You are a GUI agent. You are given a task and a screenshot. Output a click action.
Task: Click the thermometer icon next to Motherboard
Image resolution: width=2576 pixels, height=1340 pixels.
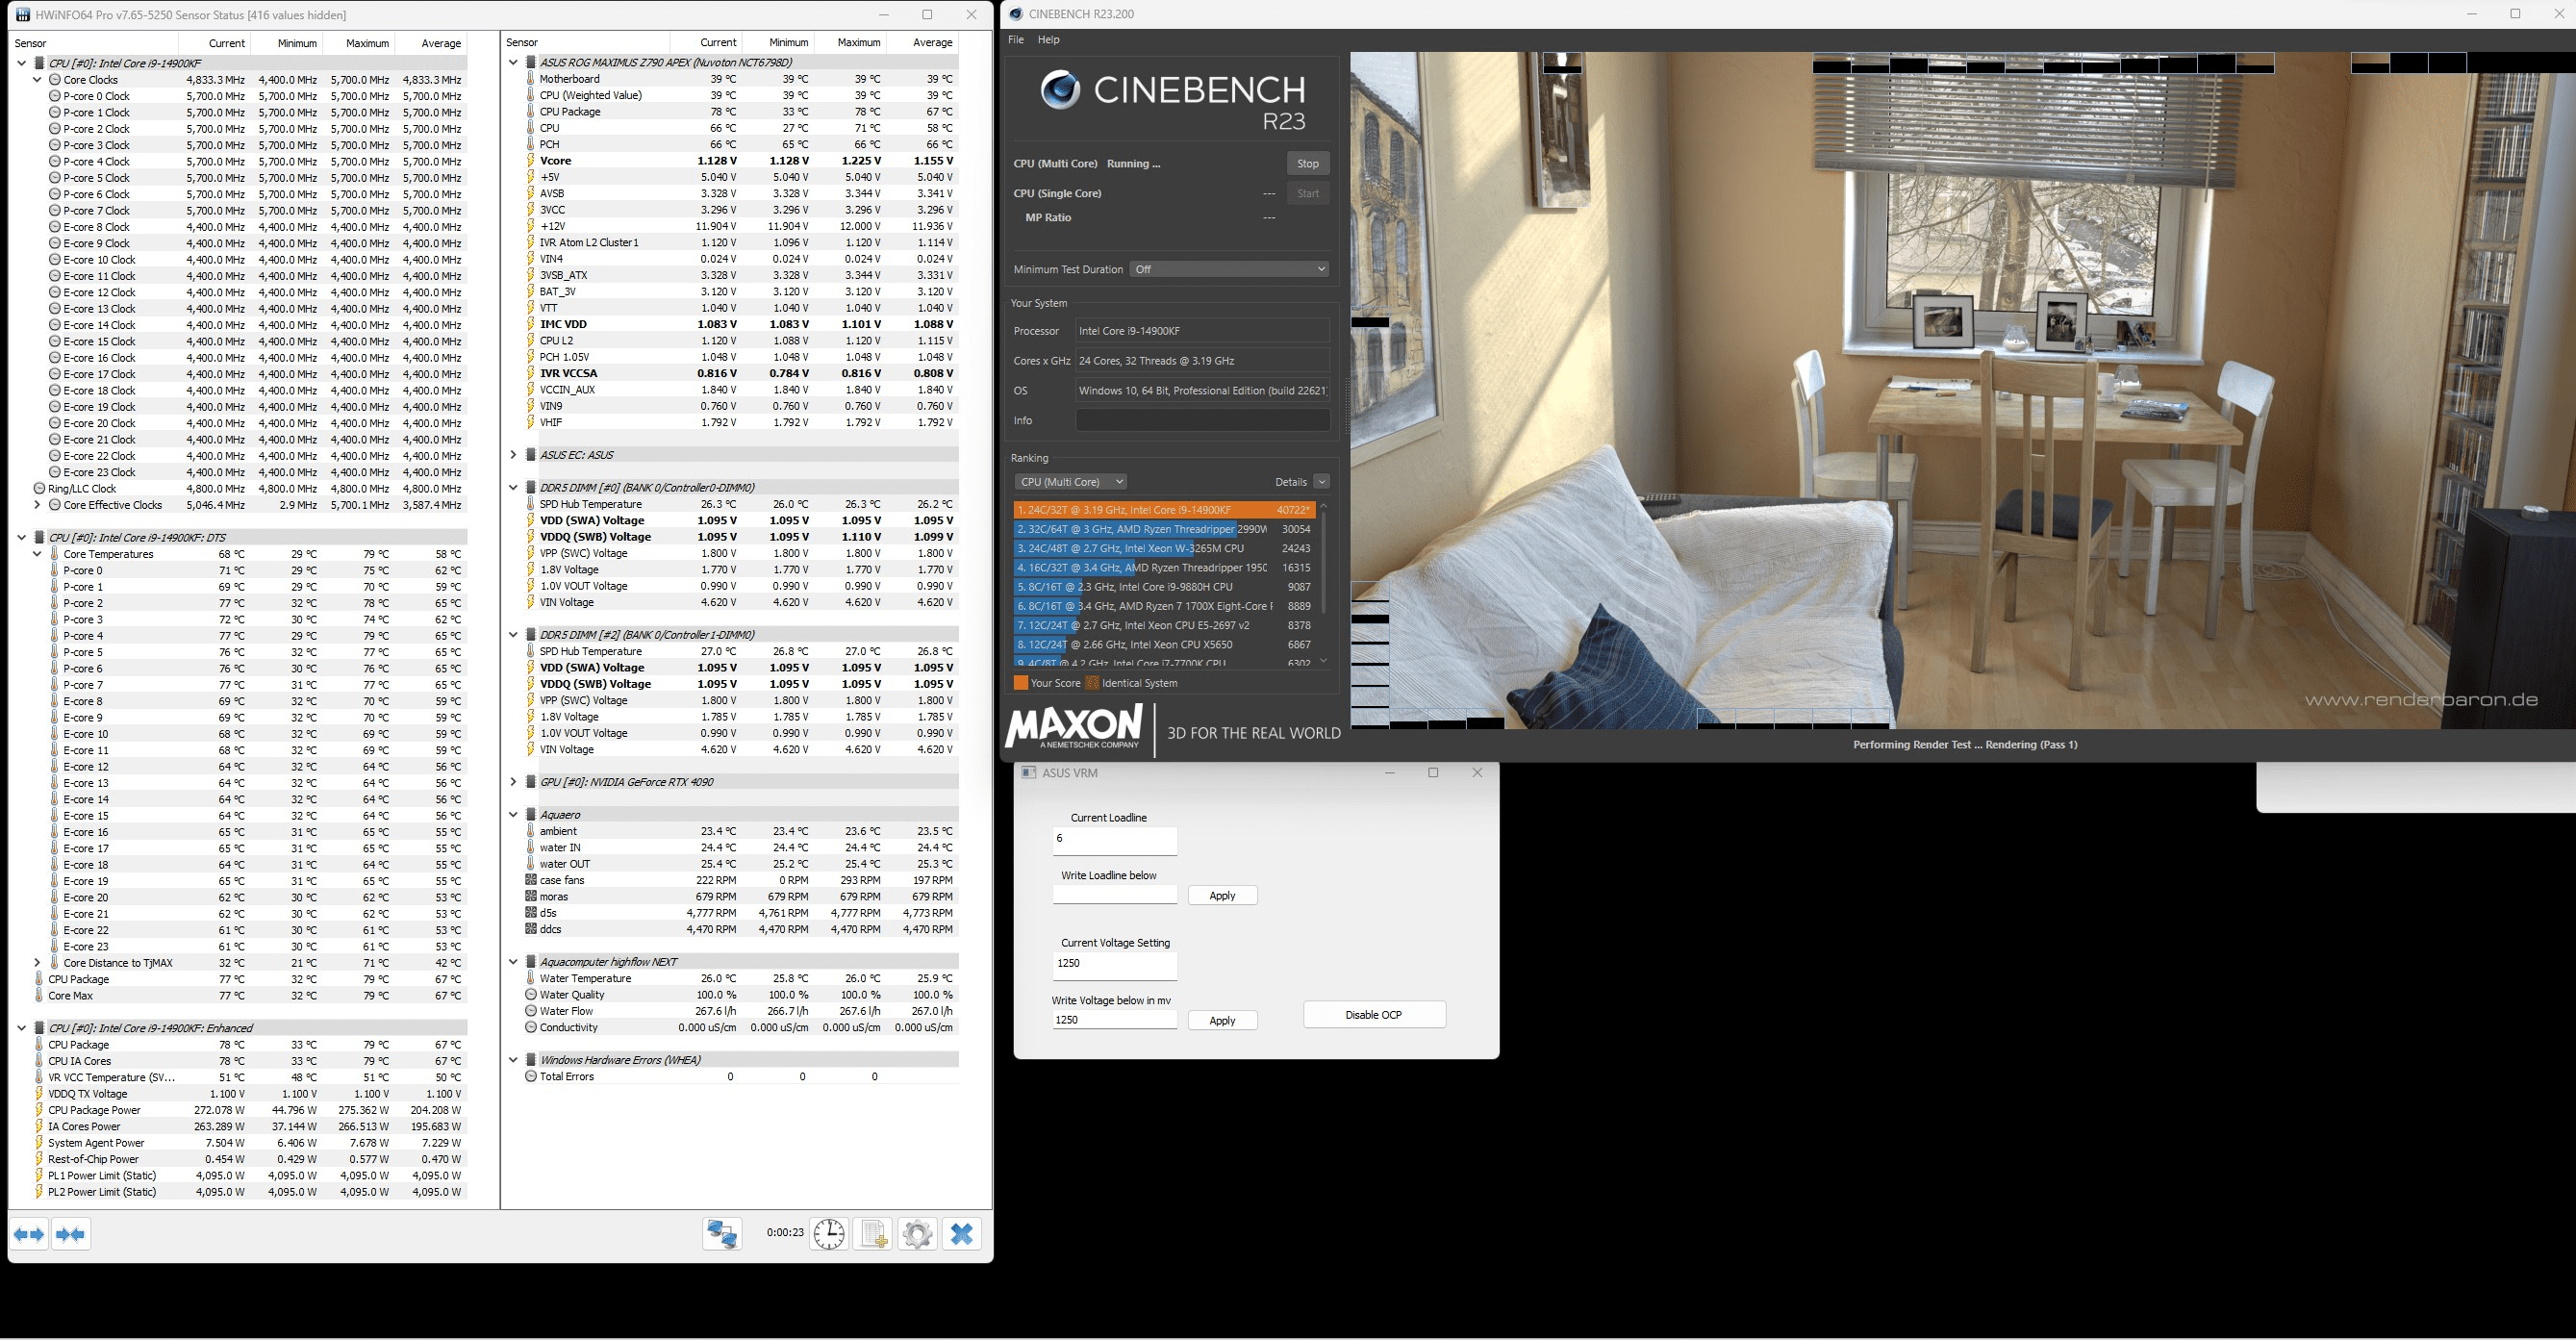click(x=530, y=79)
